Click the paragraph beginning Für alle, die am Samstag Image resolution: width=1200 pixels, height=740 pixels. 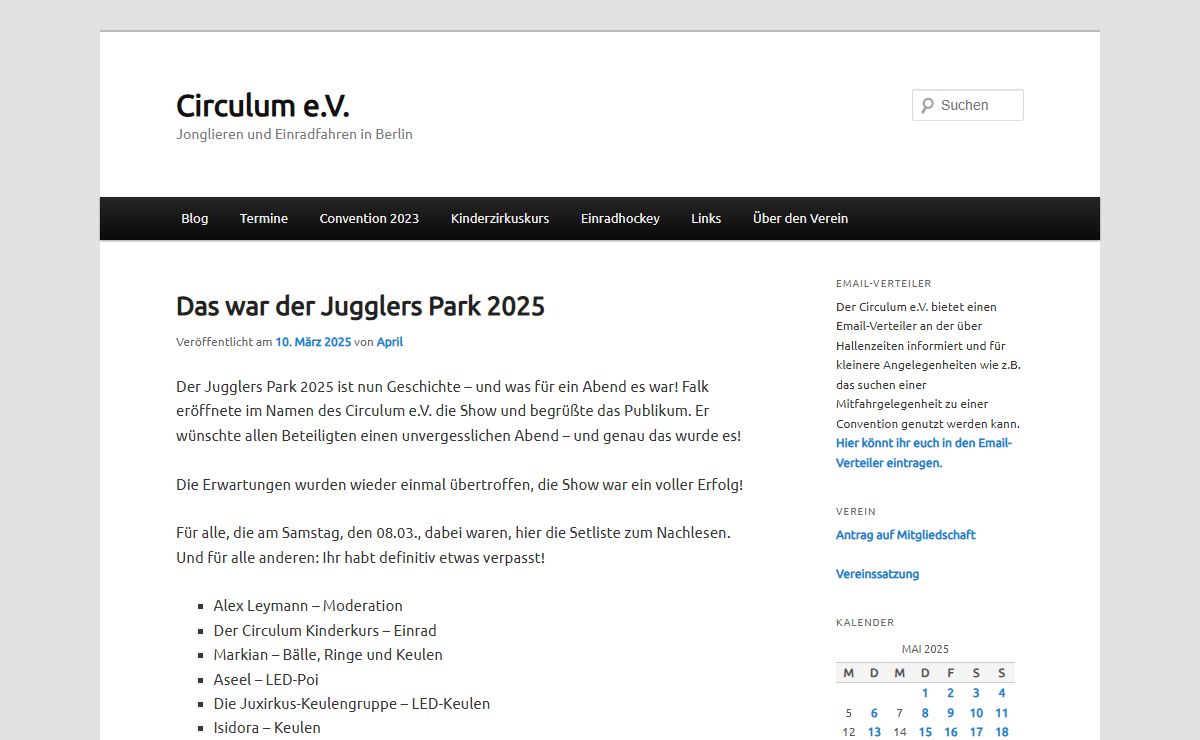[453, 546]
